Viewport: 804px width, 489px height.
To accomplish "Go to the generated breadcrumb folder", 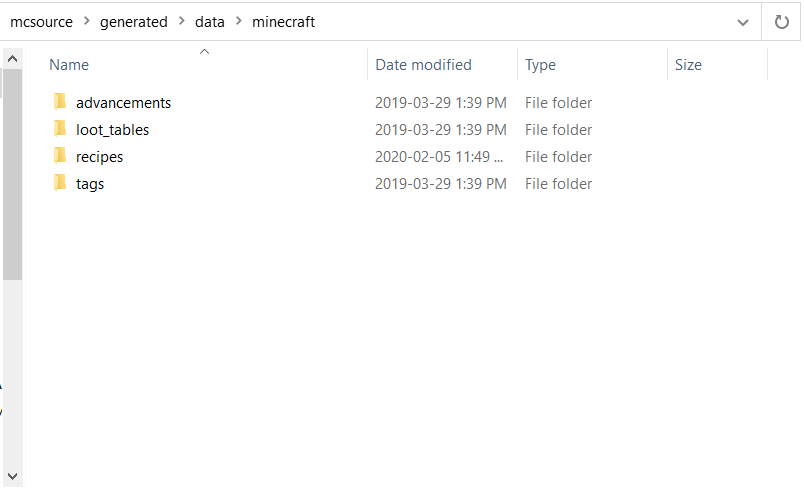I will pos(133,21).
